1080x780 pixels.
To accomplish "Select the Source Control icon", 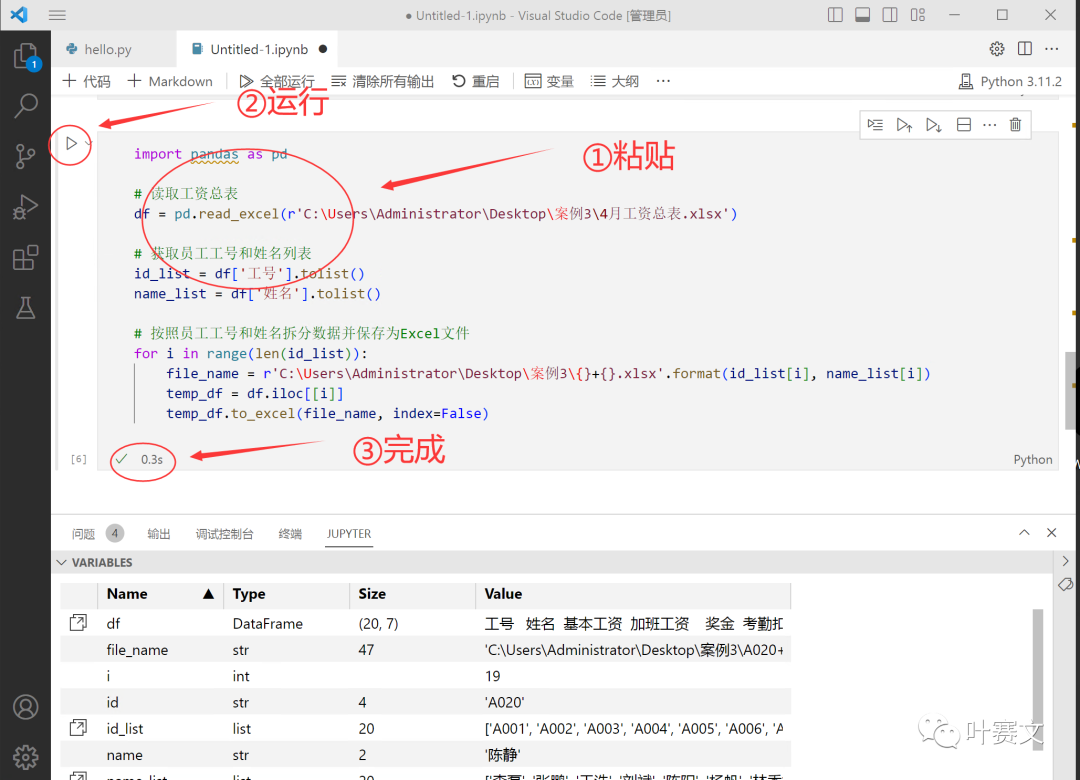I will pyautogui.click(x=26, y=156).
